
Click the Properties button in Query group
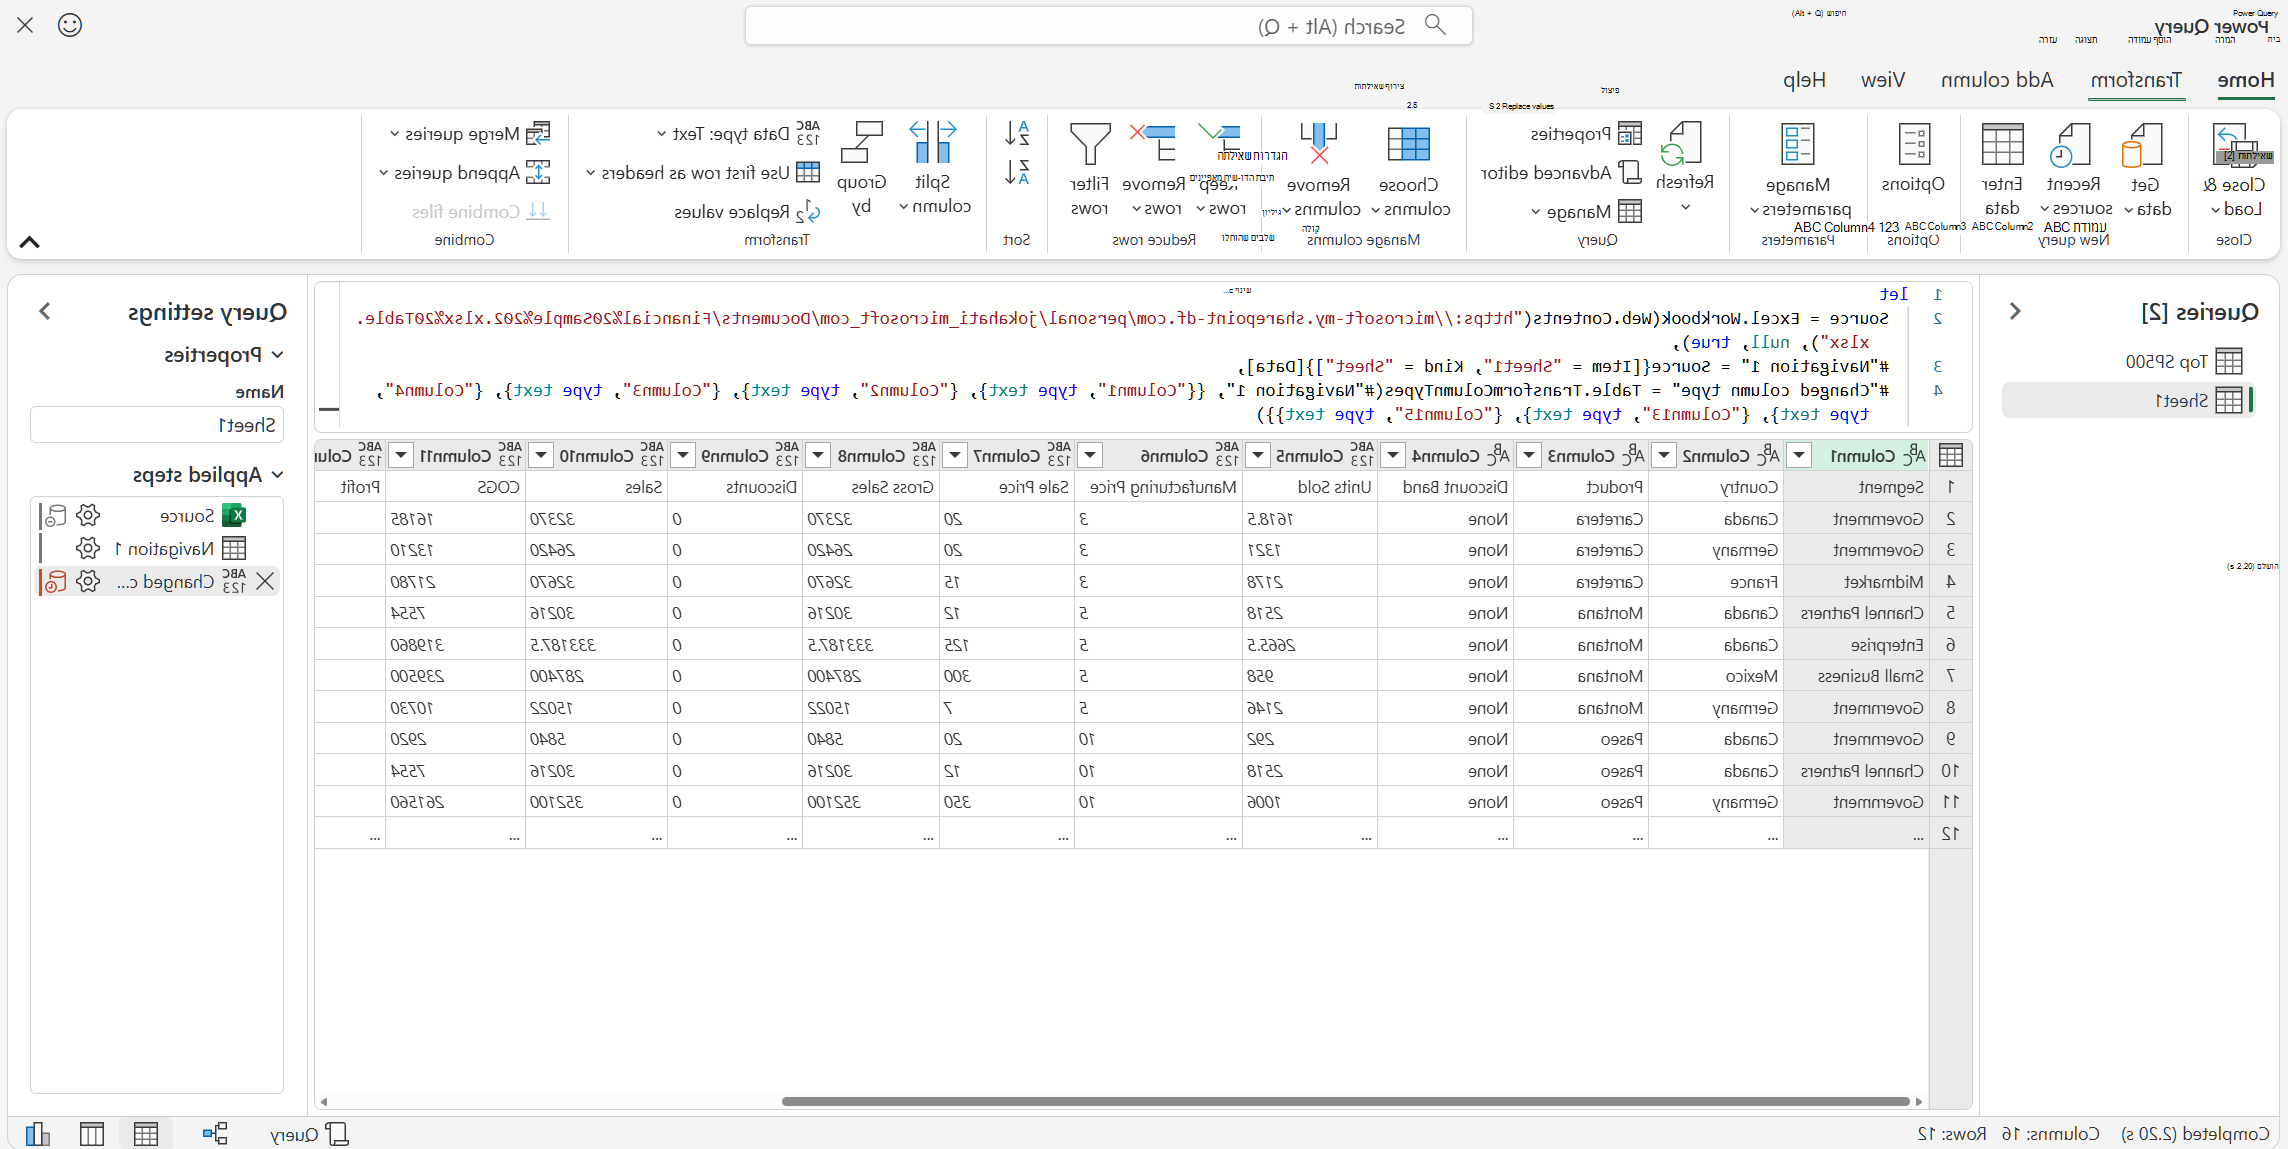[1586, 134]
